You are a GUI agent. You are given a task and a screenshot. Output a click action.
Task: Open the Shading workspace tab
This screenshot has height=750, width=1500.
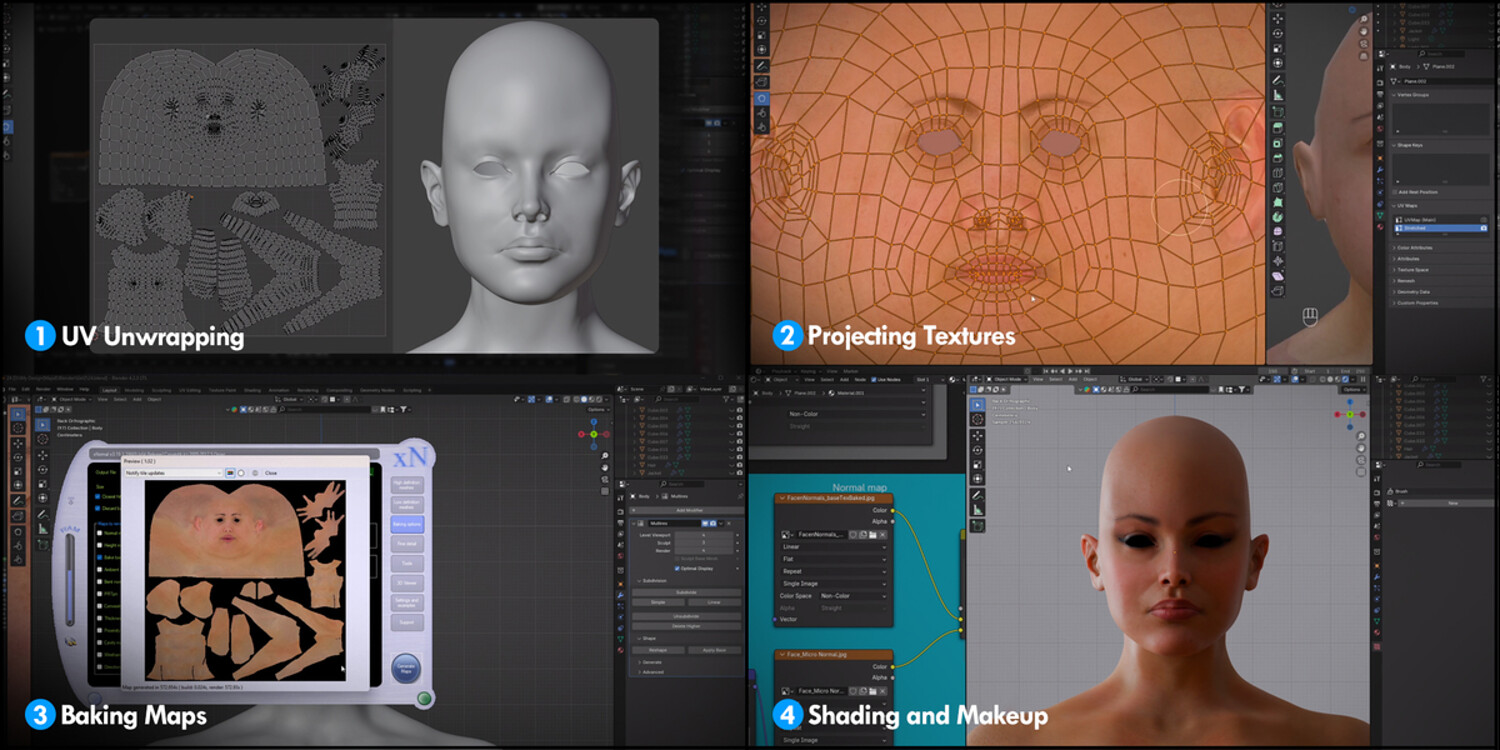(252, 390)
